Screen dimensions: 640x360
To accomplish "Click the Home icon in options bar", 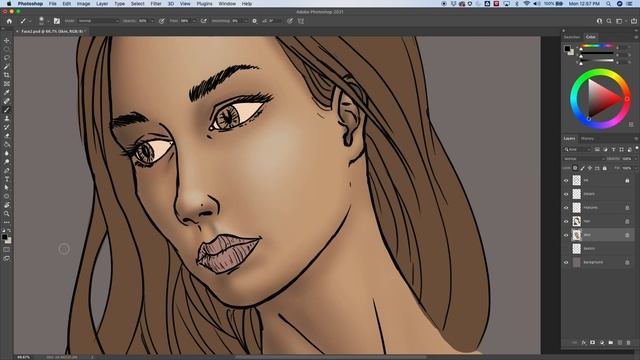I will (9, 21).
